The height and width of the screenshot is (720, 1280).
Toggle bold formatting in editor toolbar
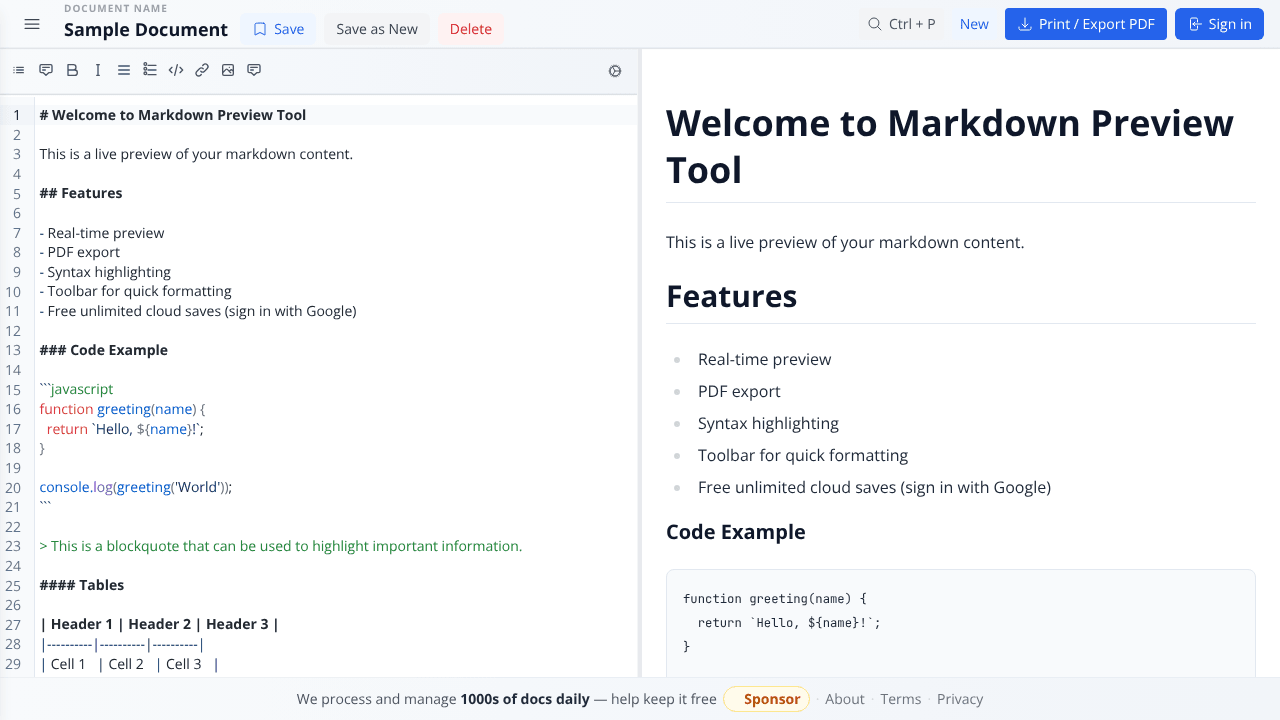tap(72, 70)
